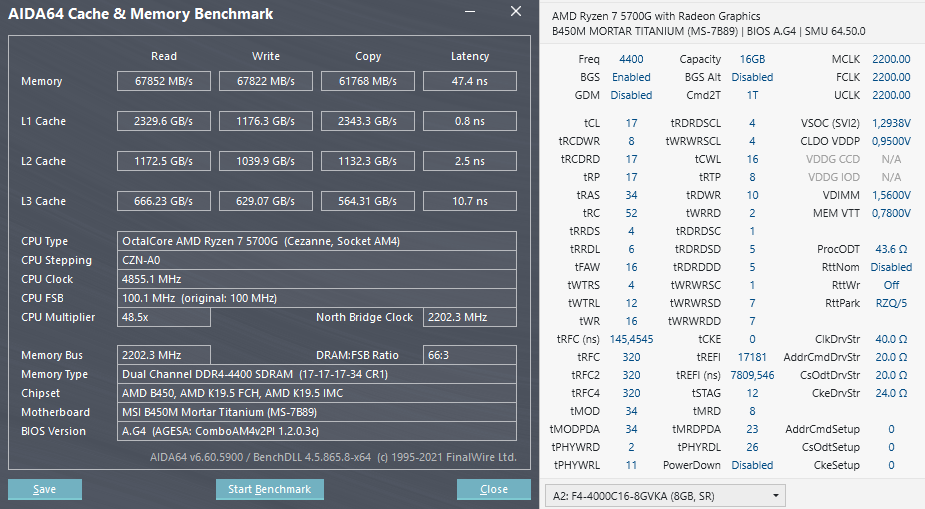Select L1 Cache Latency 0.8 ns
Image resolution: width=925 pixels, height=509 pixels.
point(470,121)
